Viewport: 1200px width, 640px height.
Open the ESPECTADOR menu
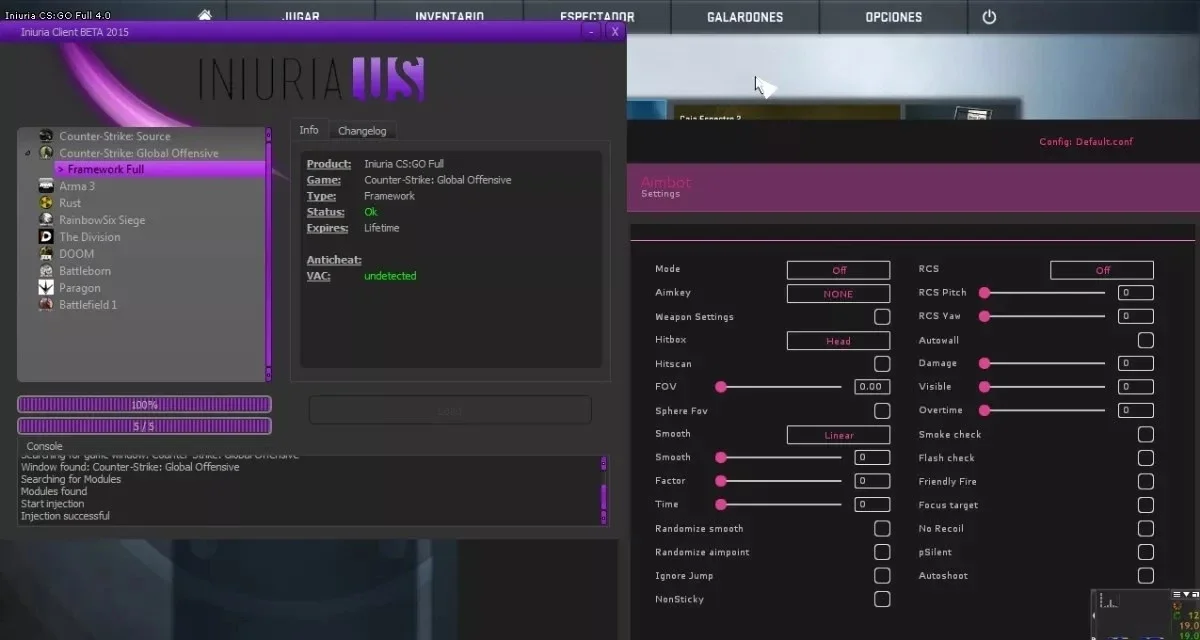[598, 17]
